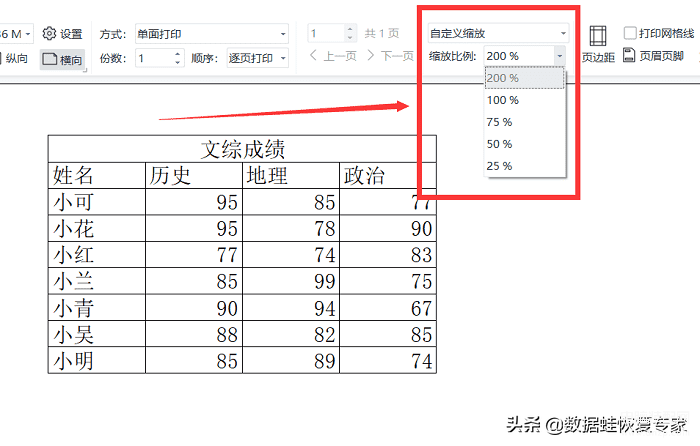Click the name cell 小兰
The image size is (700, 446).
(97, 281)
